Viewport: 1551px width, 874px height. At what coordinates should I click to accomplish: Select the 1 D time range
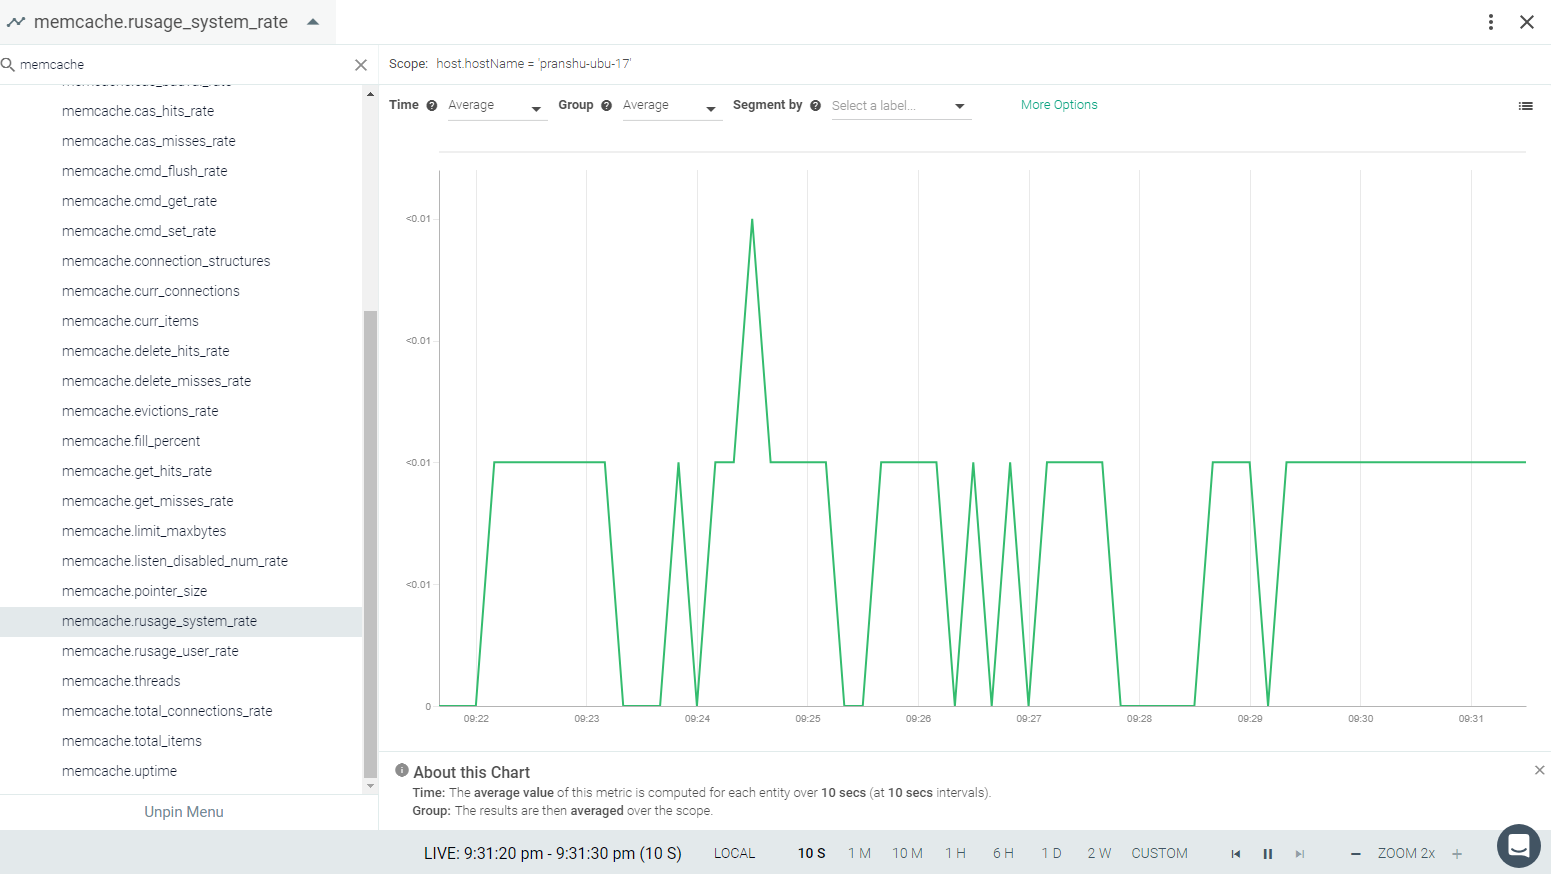1051,853
